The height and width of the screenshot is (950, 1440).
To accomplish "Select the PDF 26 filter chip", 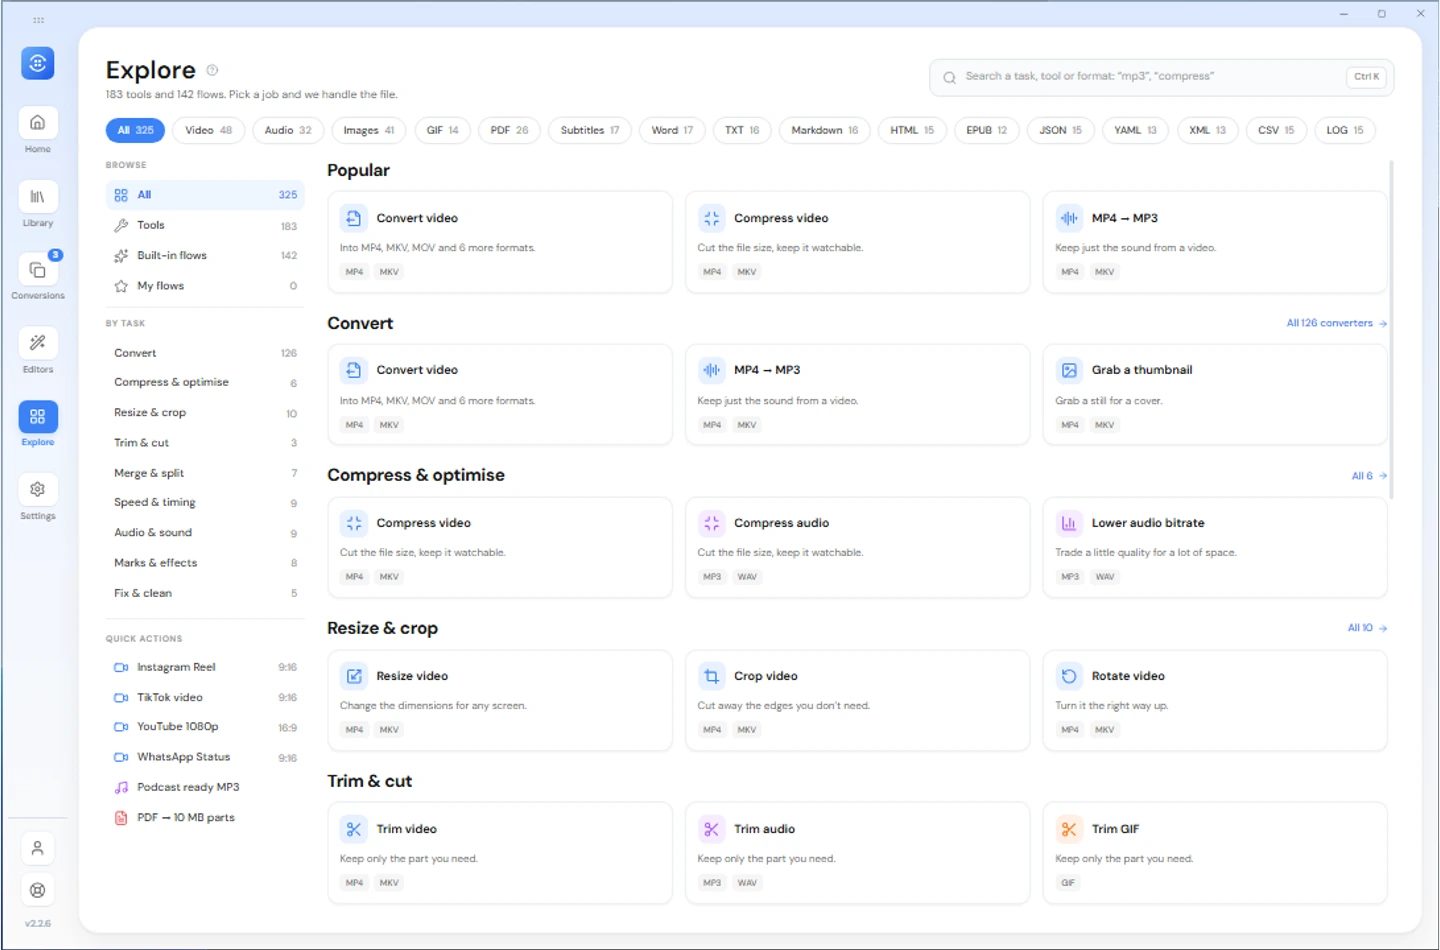I will 509,130.
